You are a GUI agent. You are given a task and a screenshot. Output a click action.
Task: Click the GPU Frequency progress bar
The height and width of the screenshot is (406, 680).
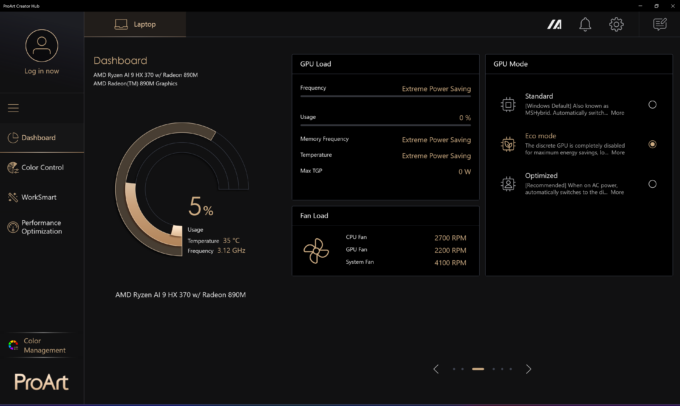[386, 96]
